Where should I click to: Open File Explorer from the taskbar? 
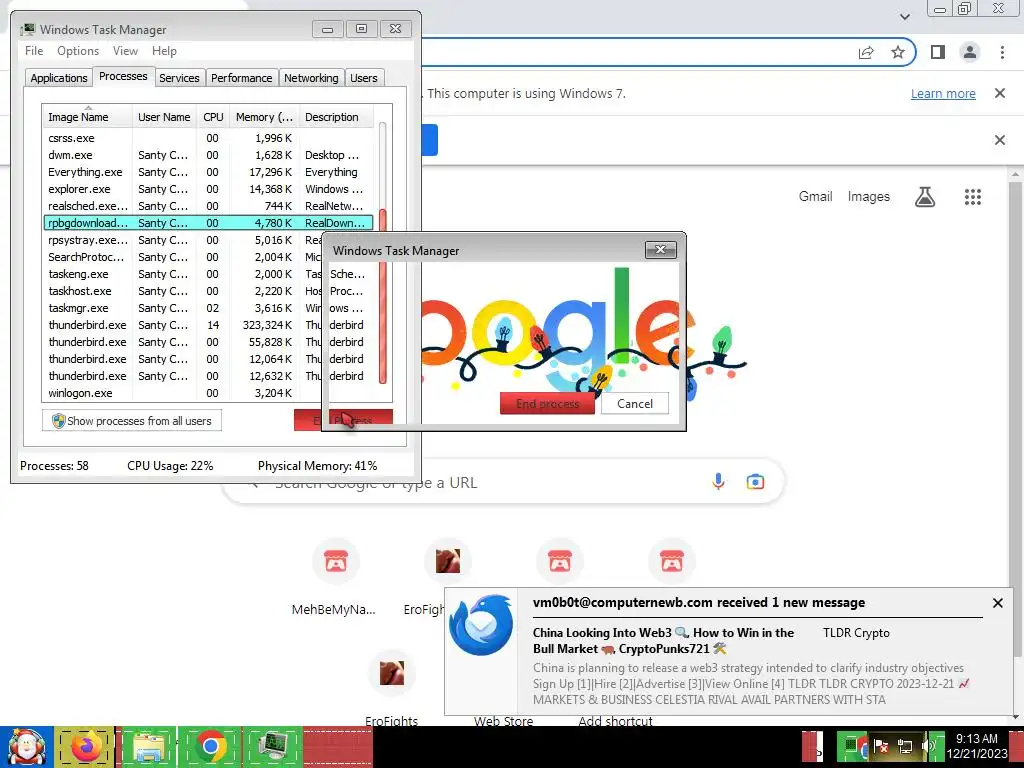(x=148, y=747)
